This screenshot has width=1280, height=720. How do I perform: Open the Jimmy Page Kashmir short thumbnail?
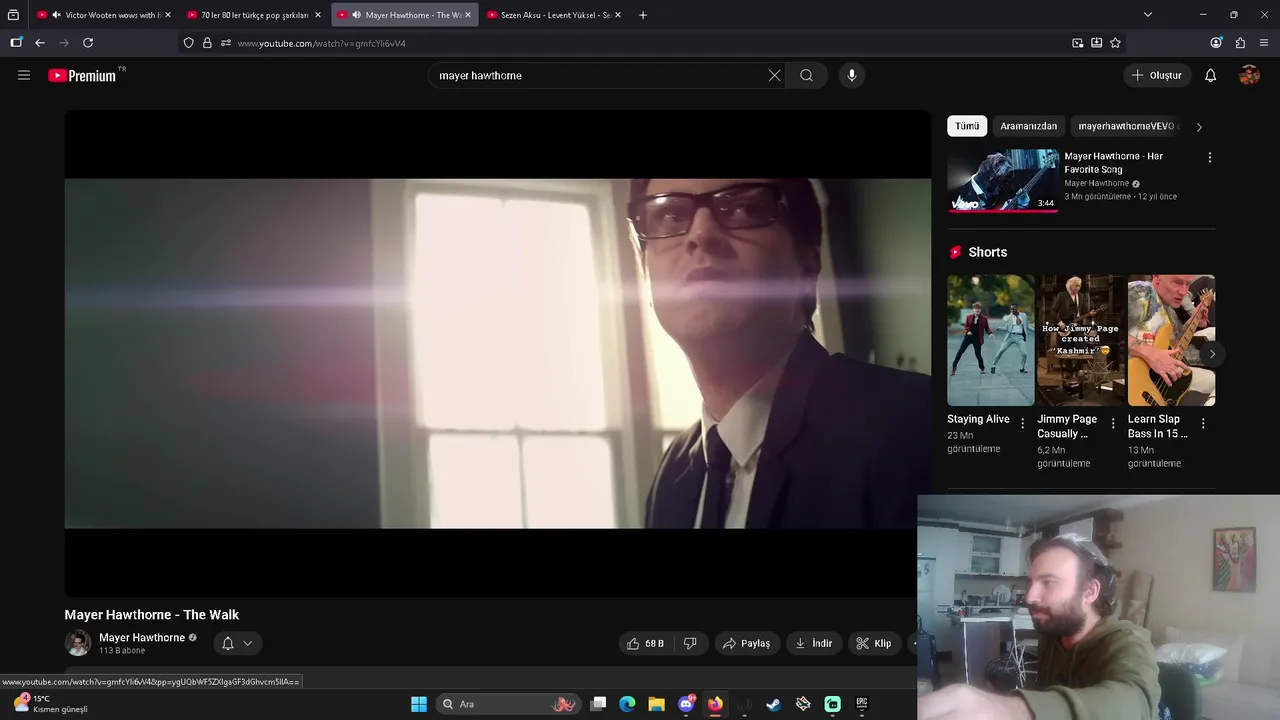pyautogui.click(x=1080, y=340)
